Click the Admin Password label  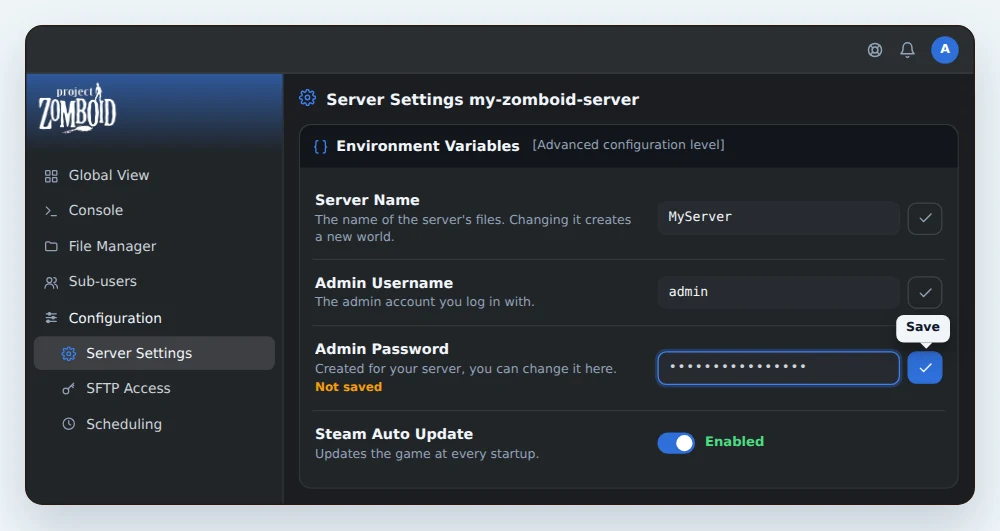click(x=381, y=349)
